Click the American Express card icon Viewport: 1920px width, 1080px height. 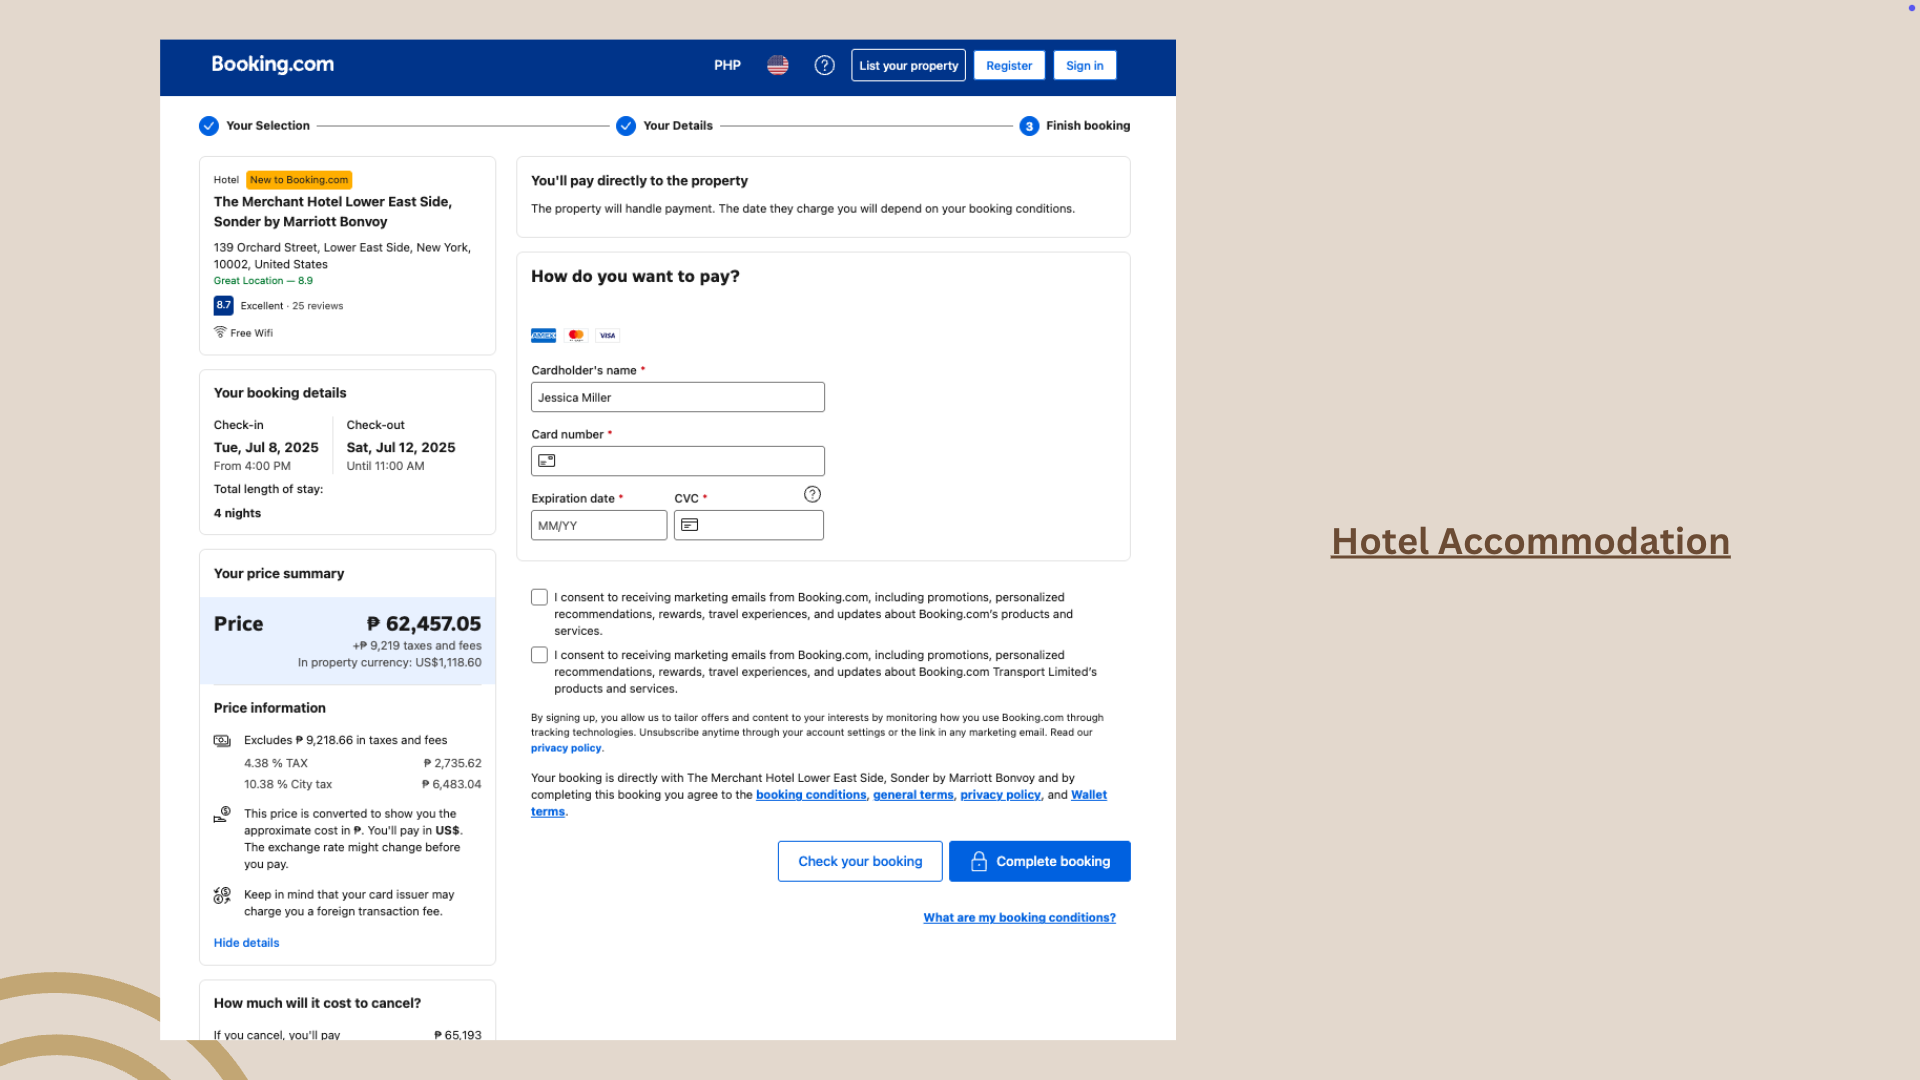pyautogui.click(x=543, y=335)
